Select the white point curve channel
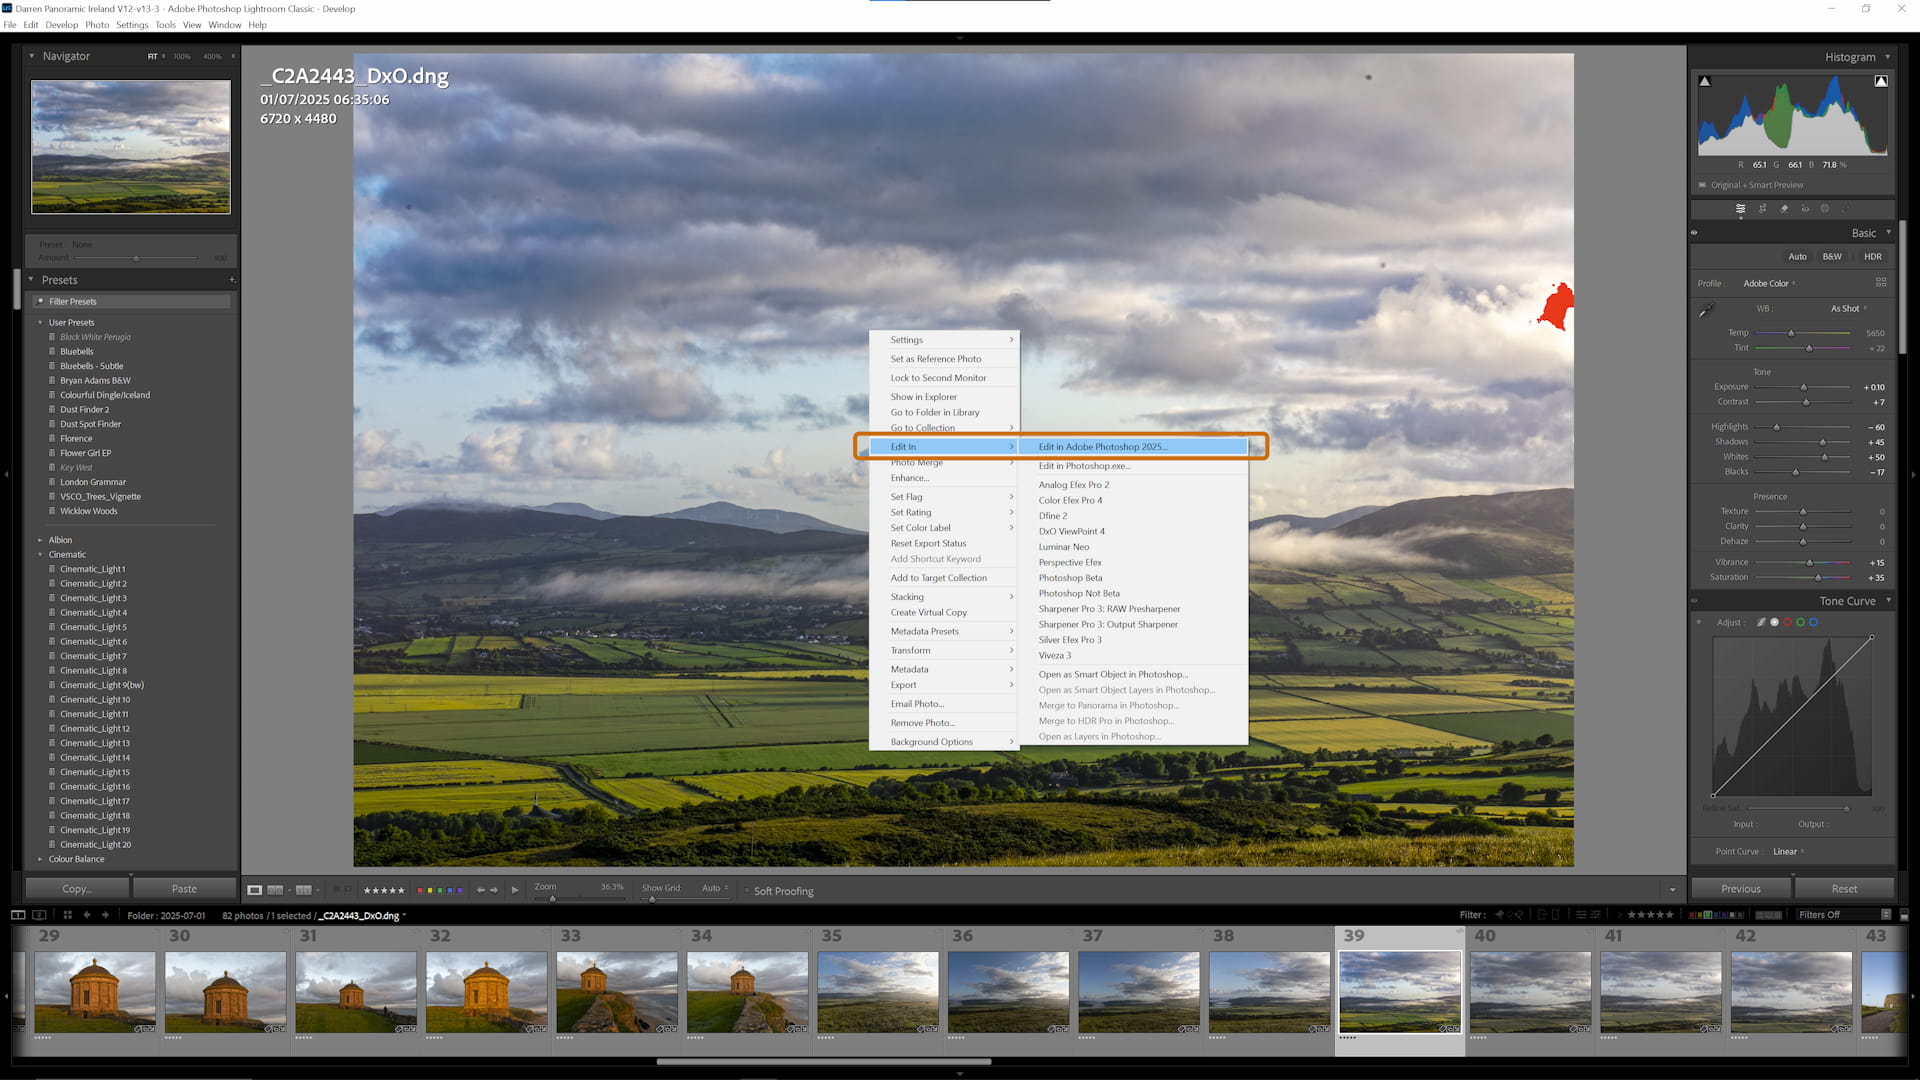Image resolution: width=1920 pixels, height=1080 pixels. click(x=1775, y=623)
